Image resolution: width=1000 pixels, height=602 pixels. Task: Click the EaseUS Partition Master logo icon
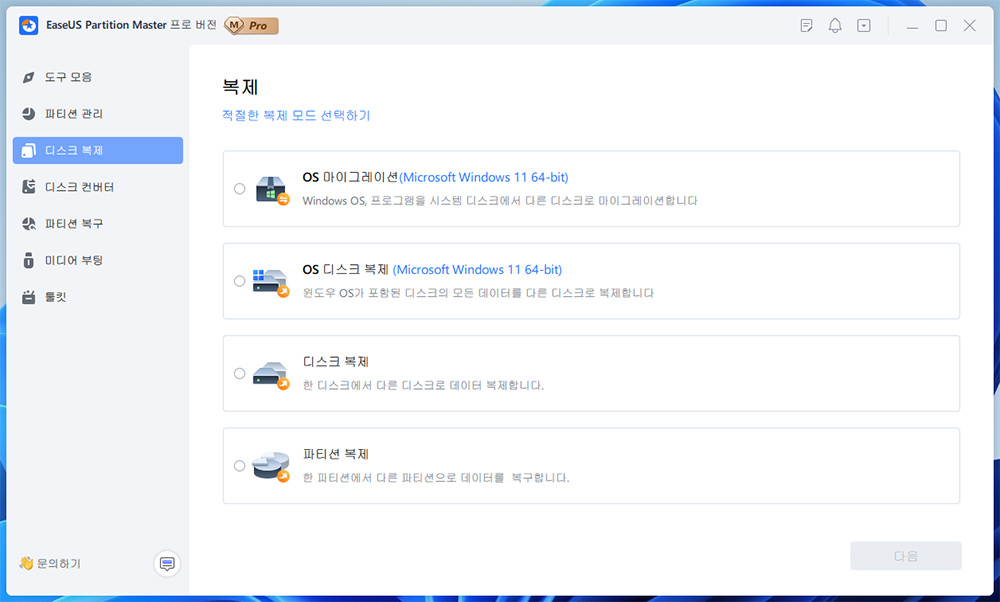point(29,26)
